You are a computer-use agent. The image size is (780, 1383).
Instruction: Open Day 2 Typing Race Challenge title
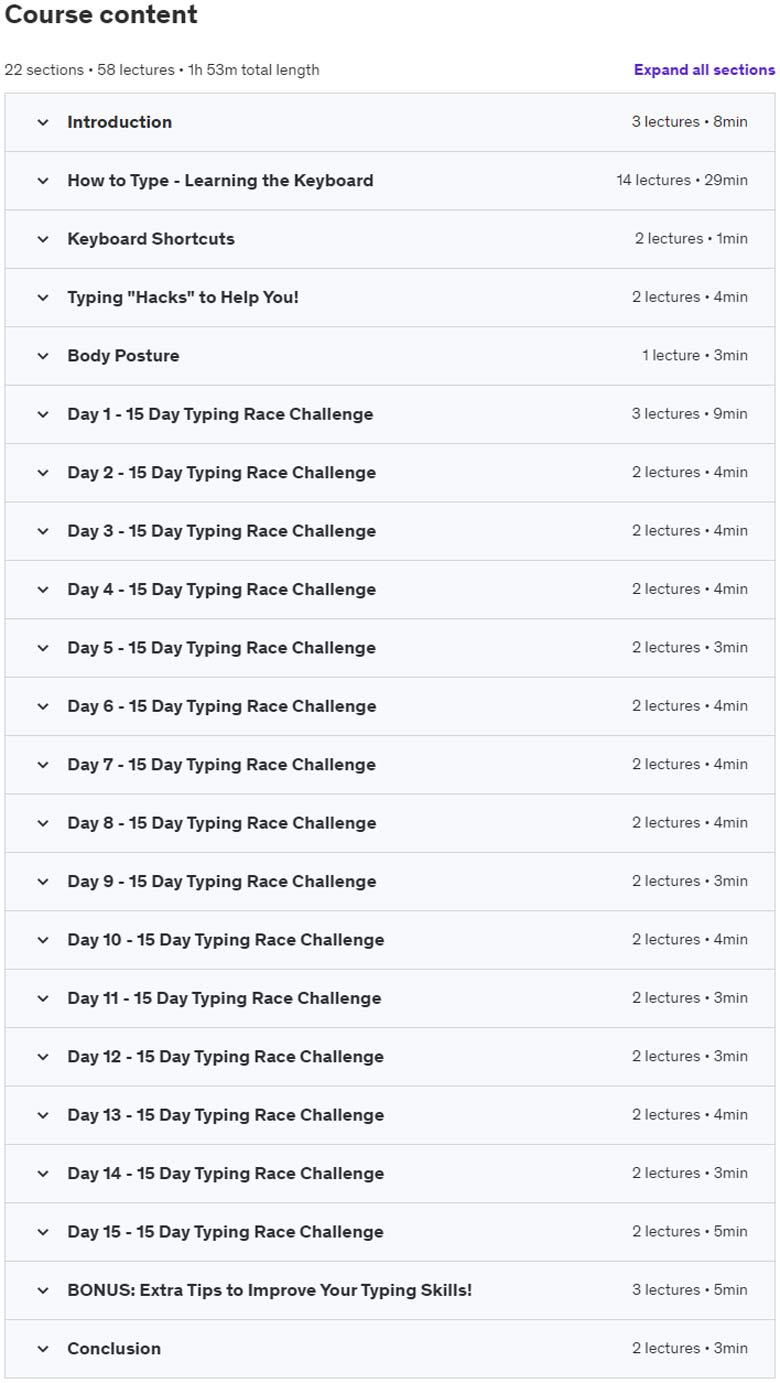(222, 473)
